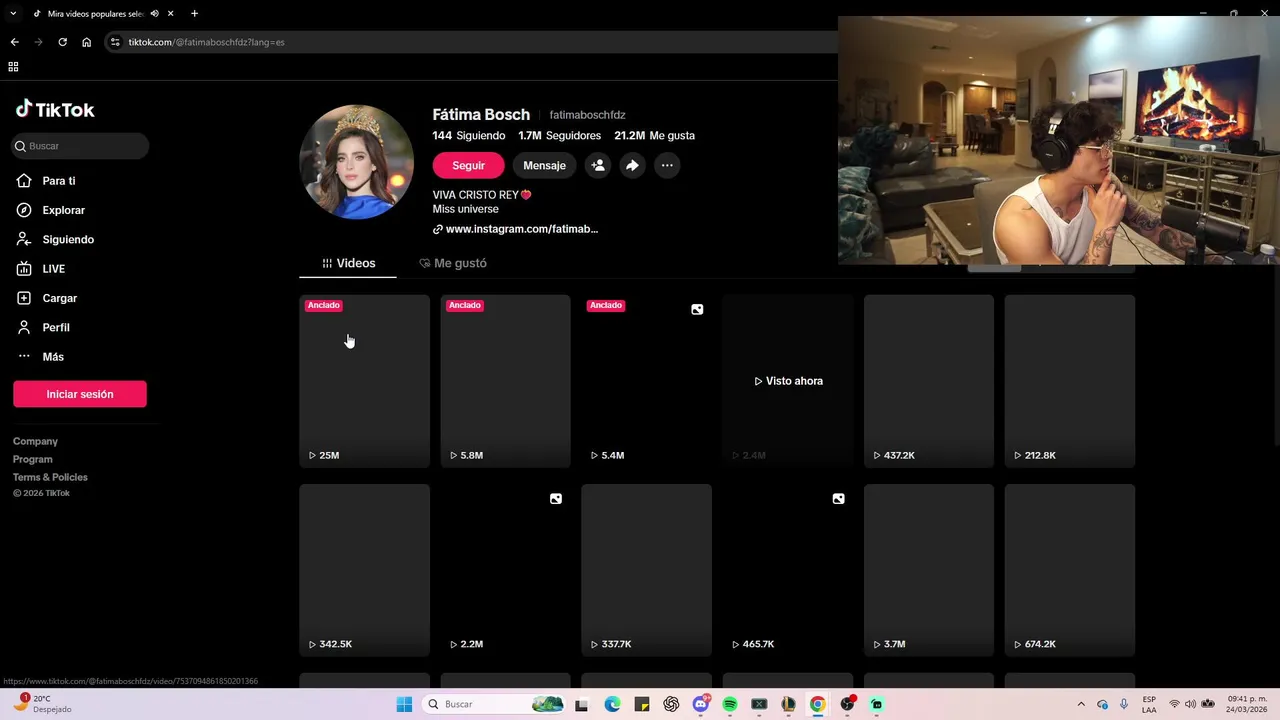Open ESP LAA language switcher
1280x720 pixels.
(1149, 704)
